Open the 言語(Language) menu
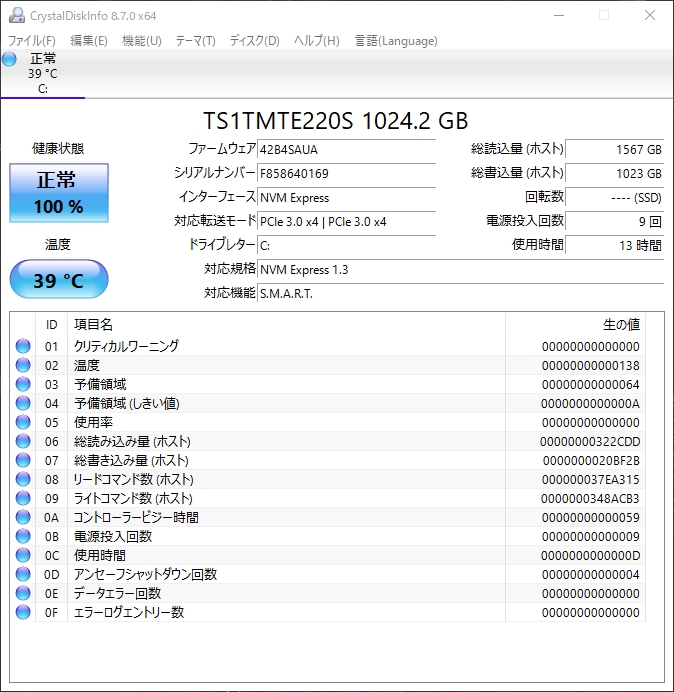 coord(396,41)
